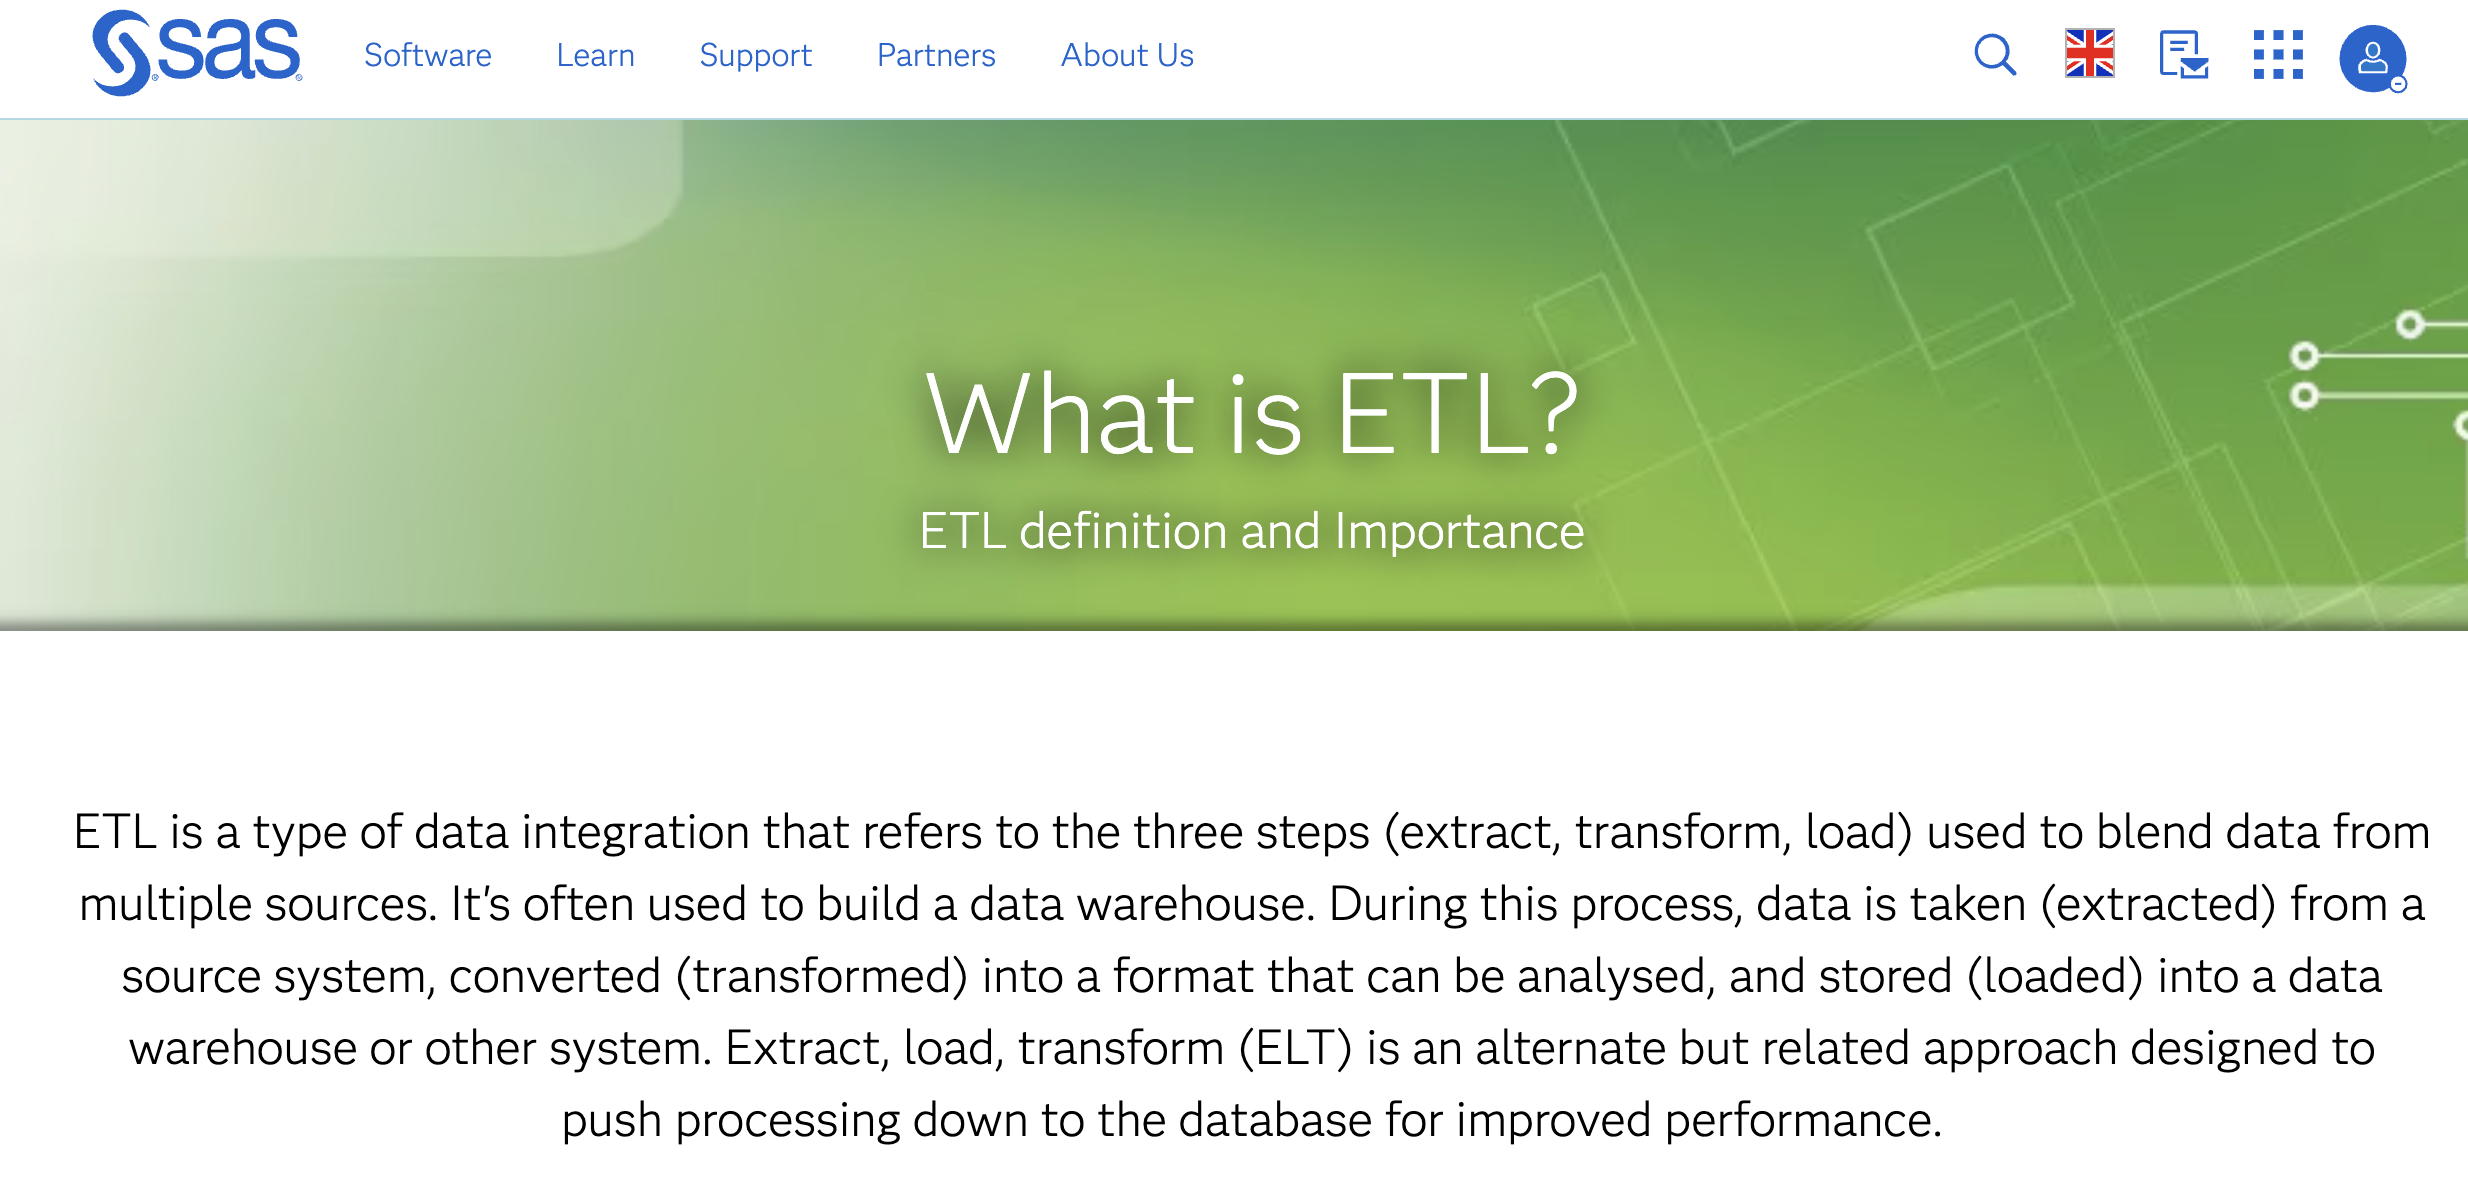Screen dimensions: 2468x1180
Task: Expand the Learn section dropdown
Action: 597,53
